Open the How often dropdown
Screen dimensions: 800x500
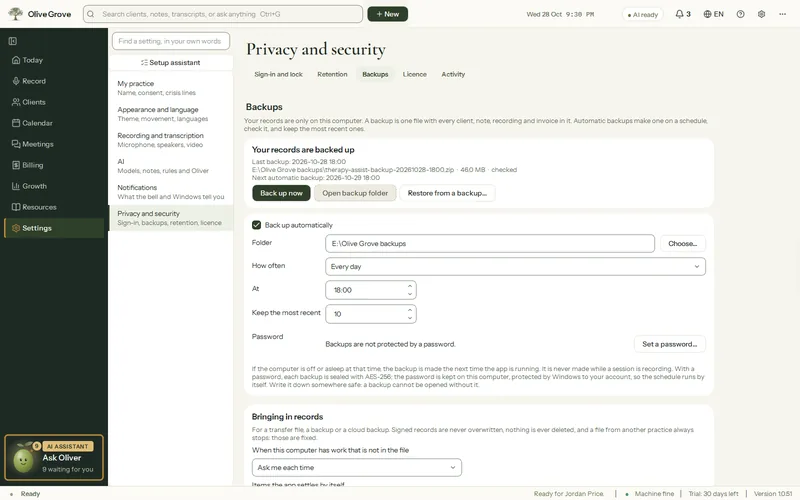coord(515,266)
